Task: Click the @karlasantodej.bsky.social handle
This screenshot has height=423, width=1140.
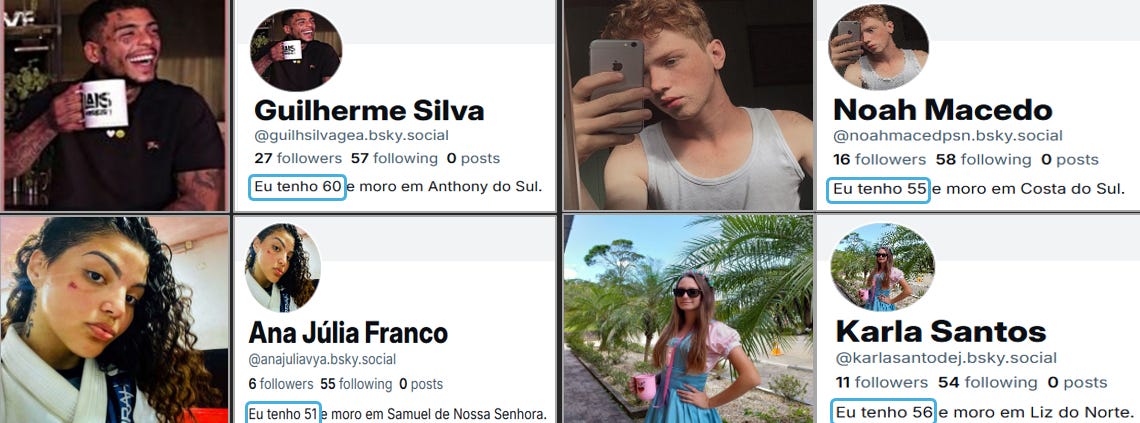Action: [x=946, y=358]
